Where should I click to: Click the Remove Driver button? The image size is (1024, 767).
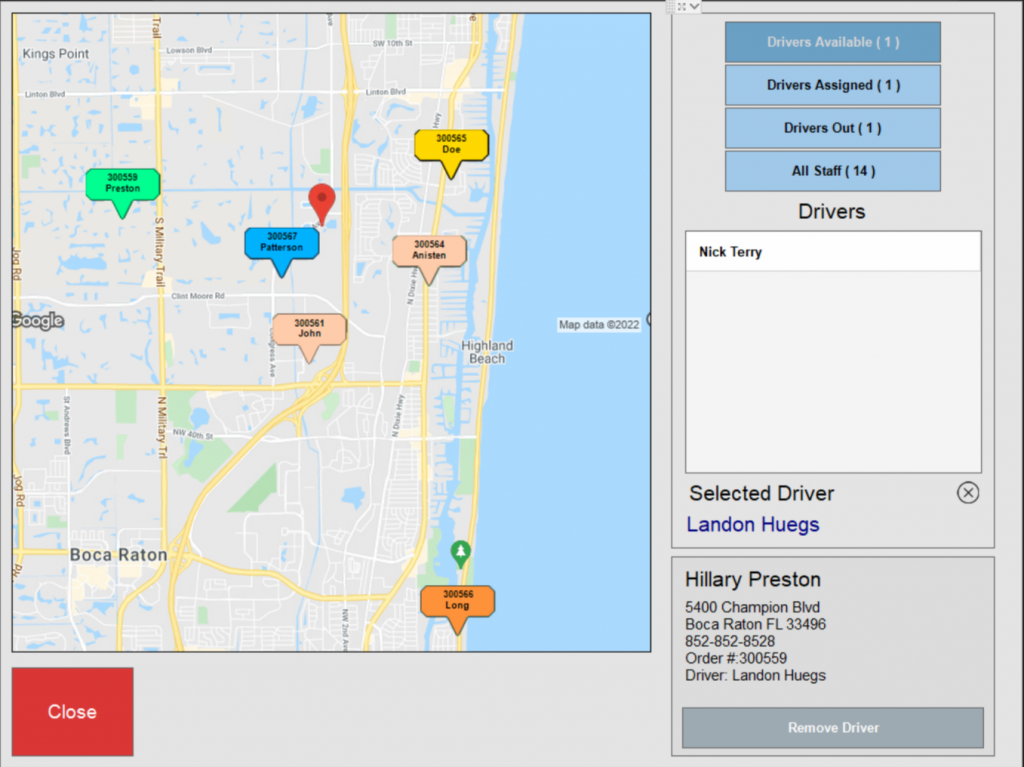(833, 727)
